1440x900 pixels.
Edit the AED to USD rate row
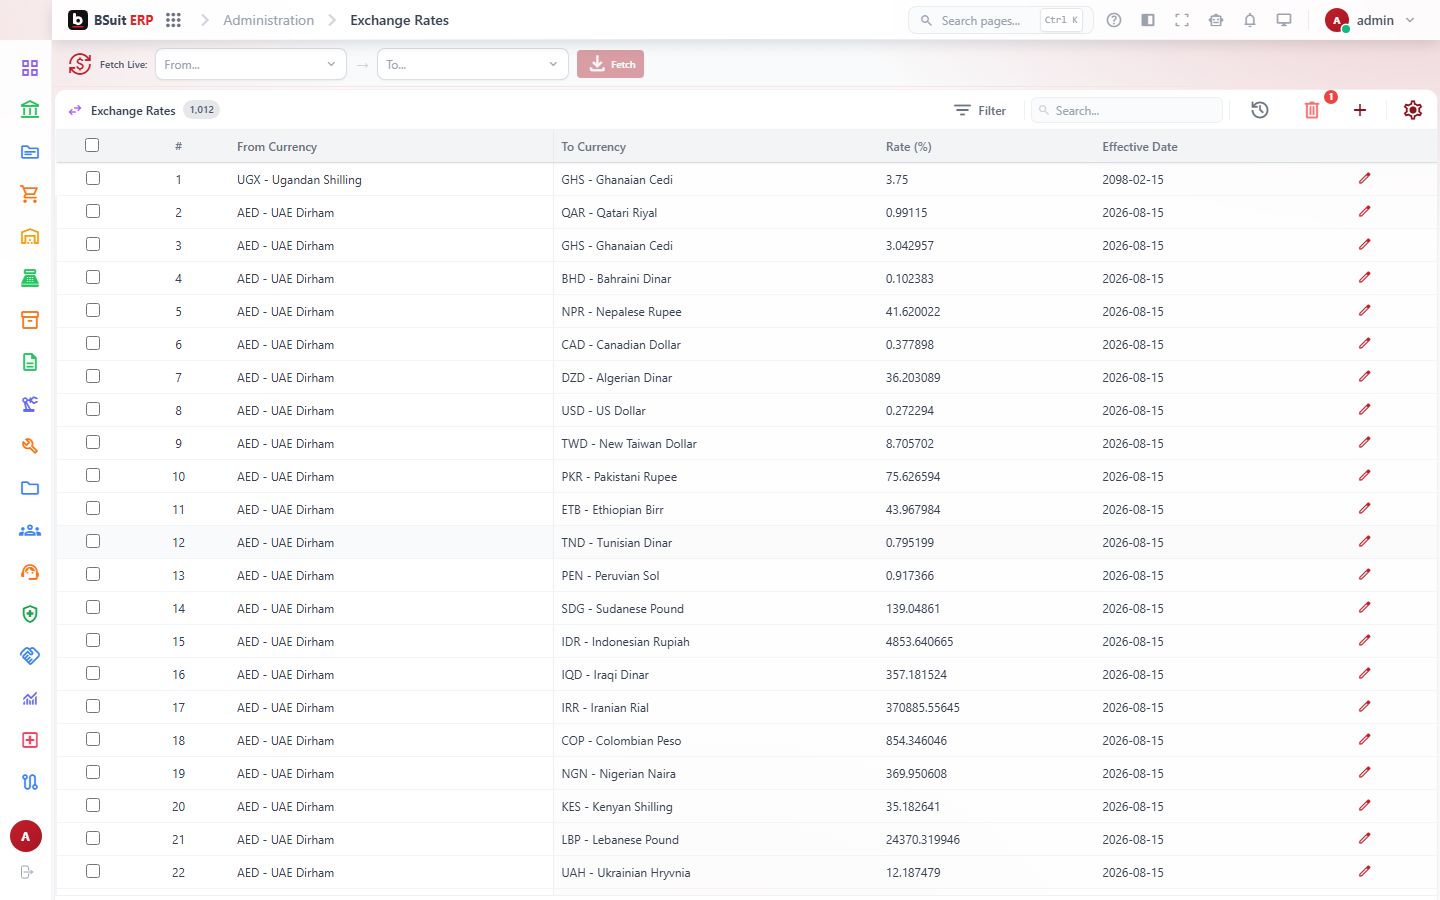click(1364, 410)
